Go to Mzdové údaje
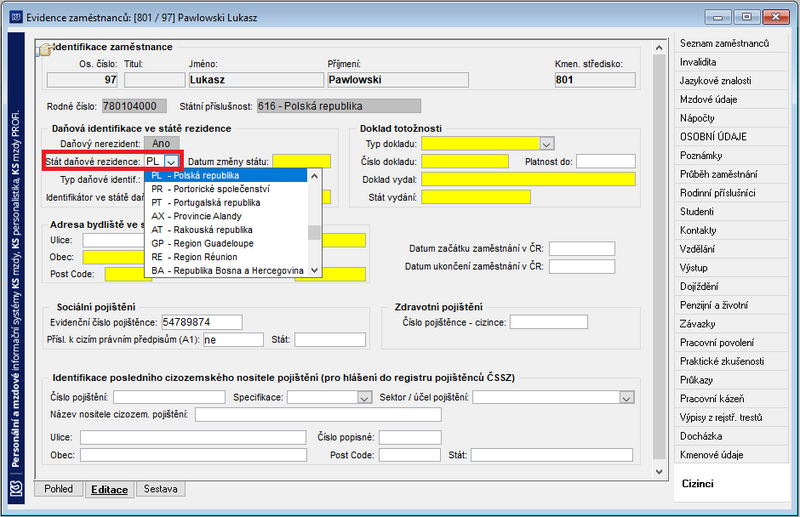 (x=731, y=100)
